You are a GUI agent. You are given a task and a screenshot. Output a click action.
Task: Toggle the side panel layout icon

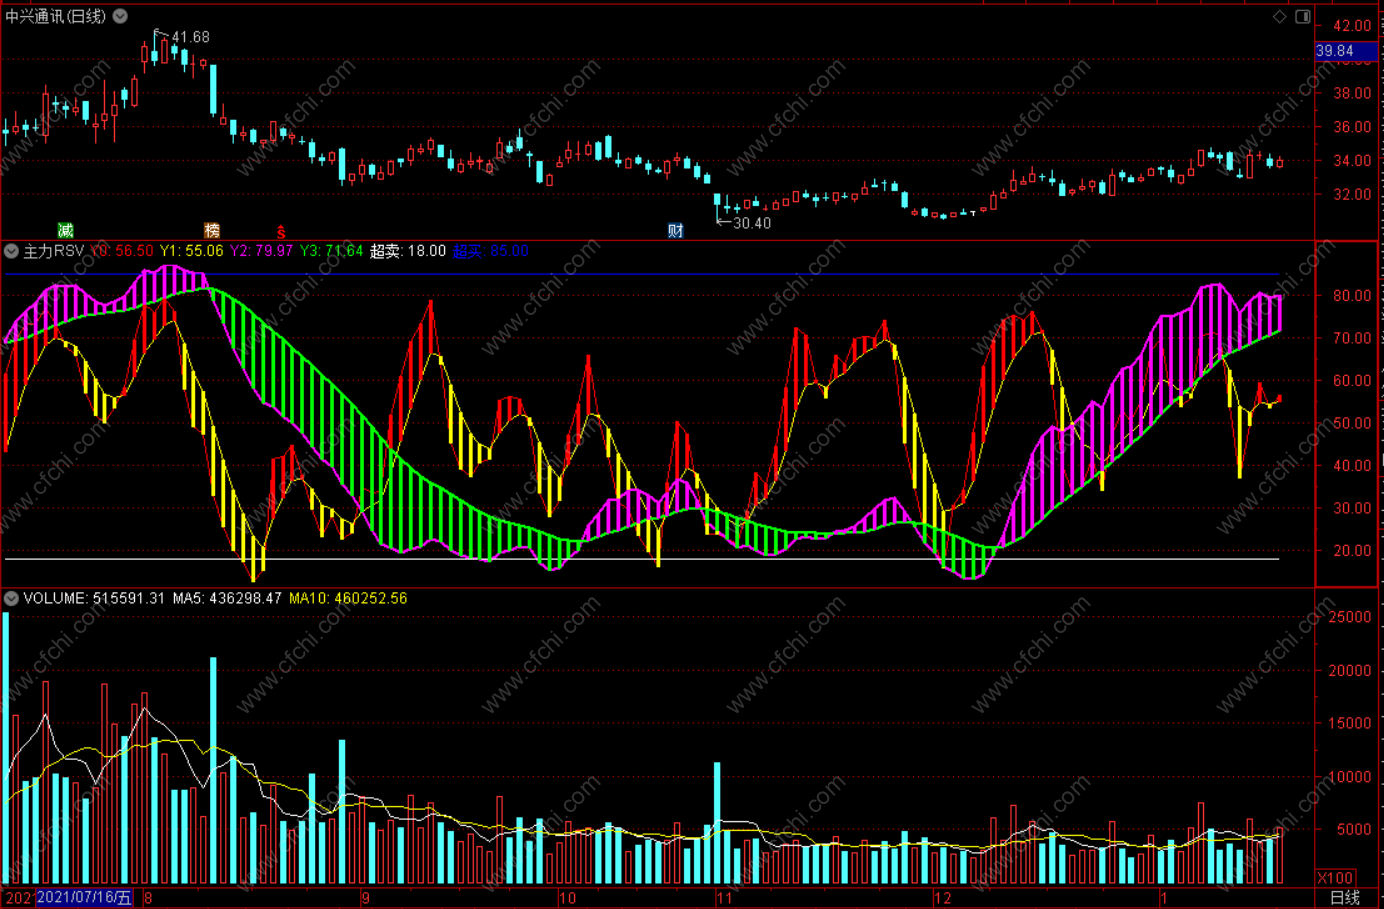[1303, 16]
